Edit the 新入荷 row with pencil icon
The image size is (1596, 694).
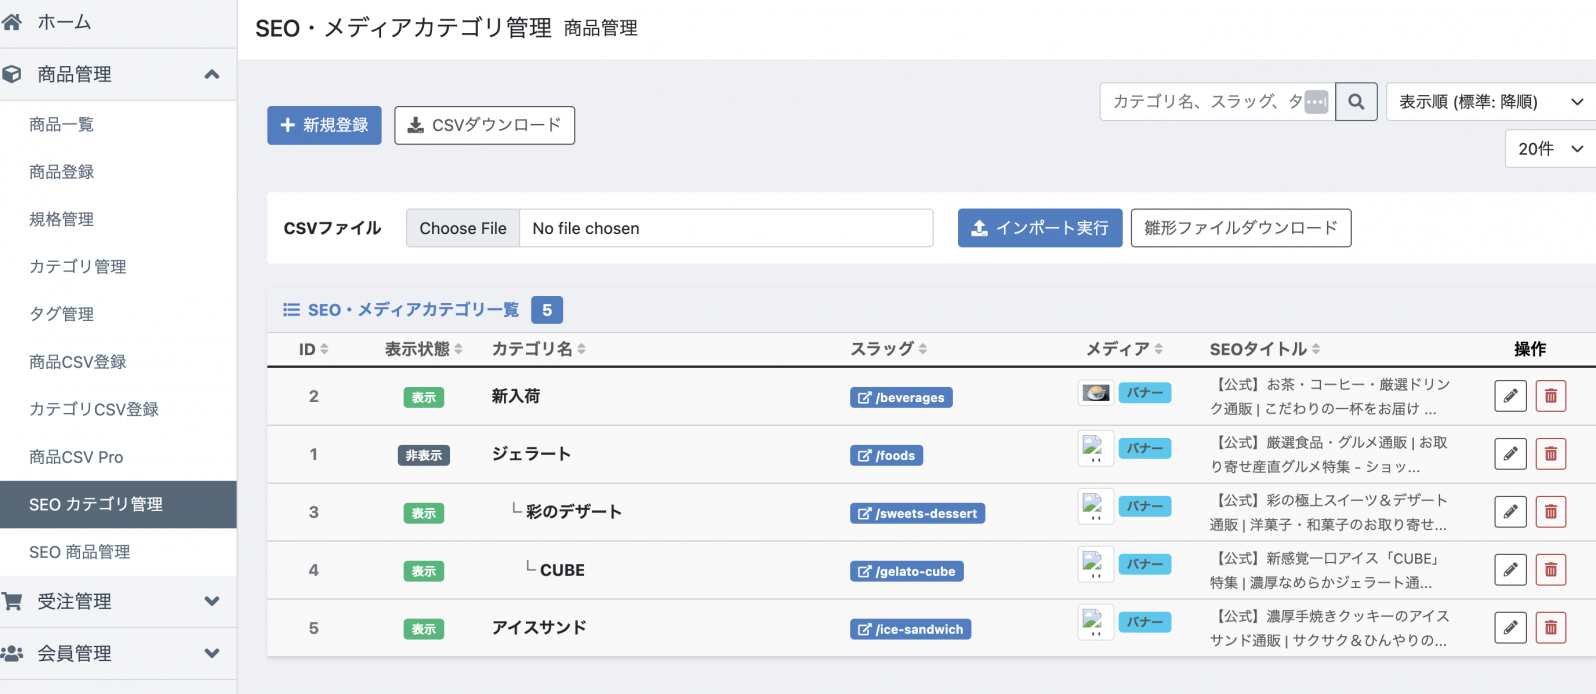(1511, 396)
